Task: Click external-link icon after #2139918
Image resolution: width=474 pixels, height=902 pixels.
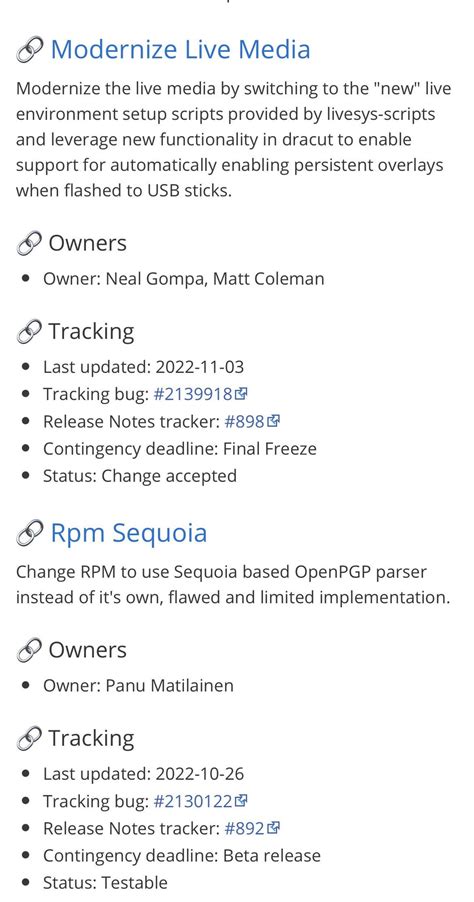Action: [242, 394]
